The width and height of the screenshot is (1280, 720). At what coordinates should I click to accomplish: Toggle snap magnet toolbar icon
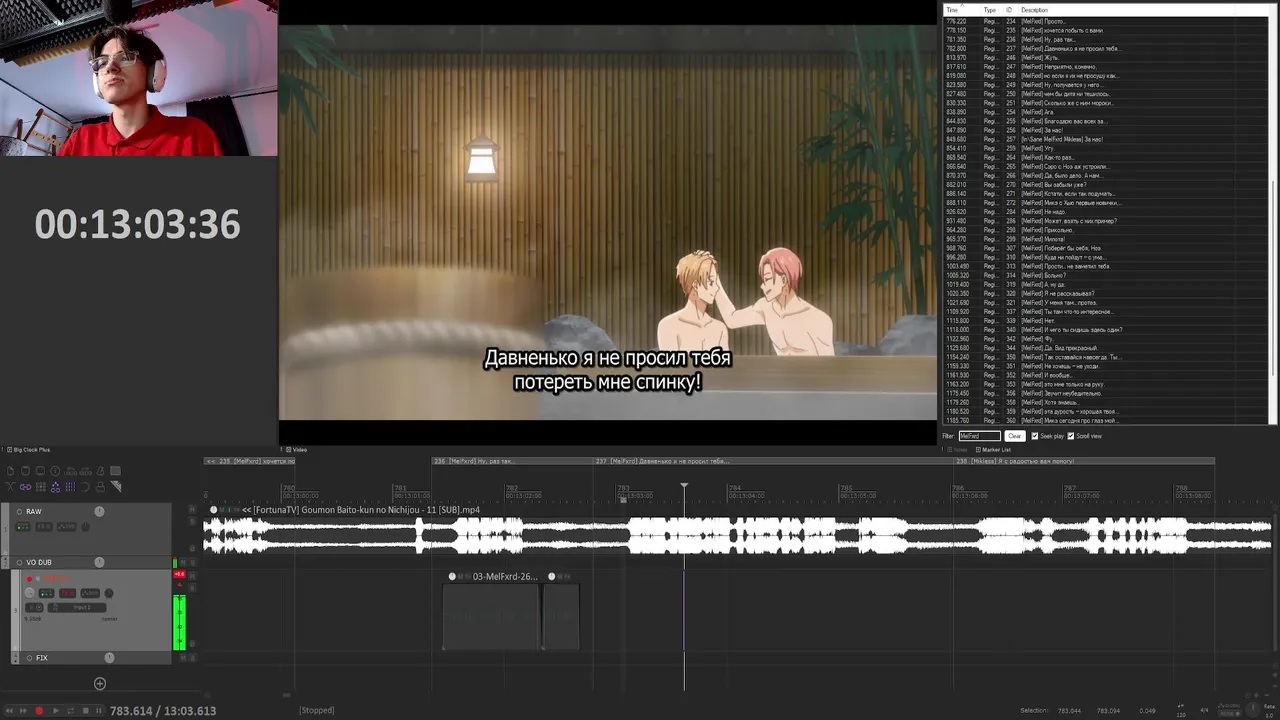coord(85,487)
